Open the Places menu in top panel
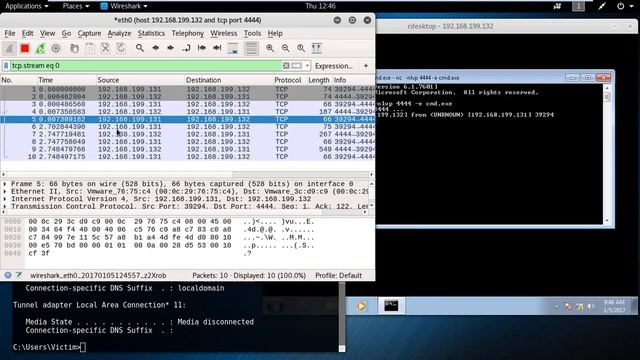 [x=76, y=6]
